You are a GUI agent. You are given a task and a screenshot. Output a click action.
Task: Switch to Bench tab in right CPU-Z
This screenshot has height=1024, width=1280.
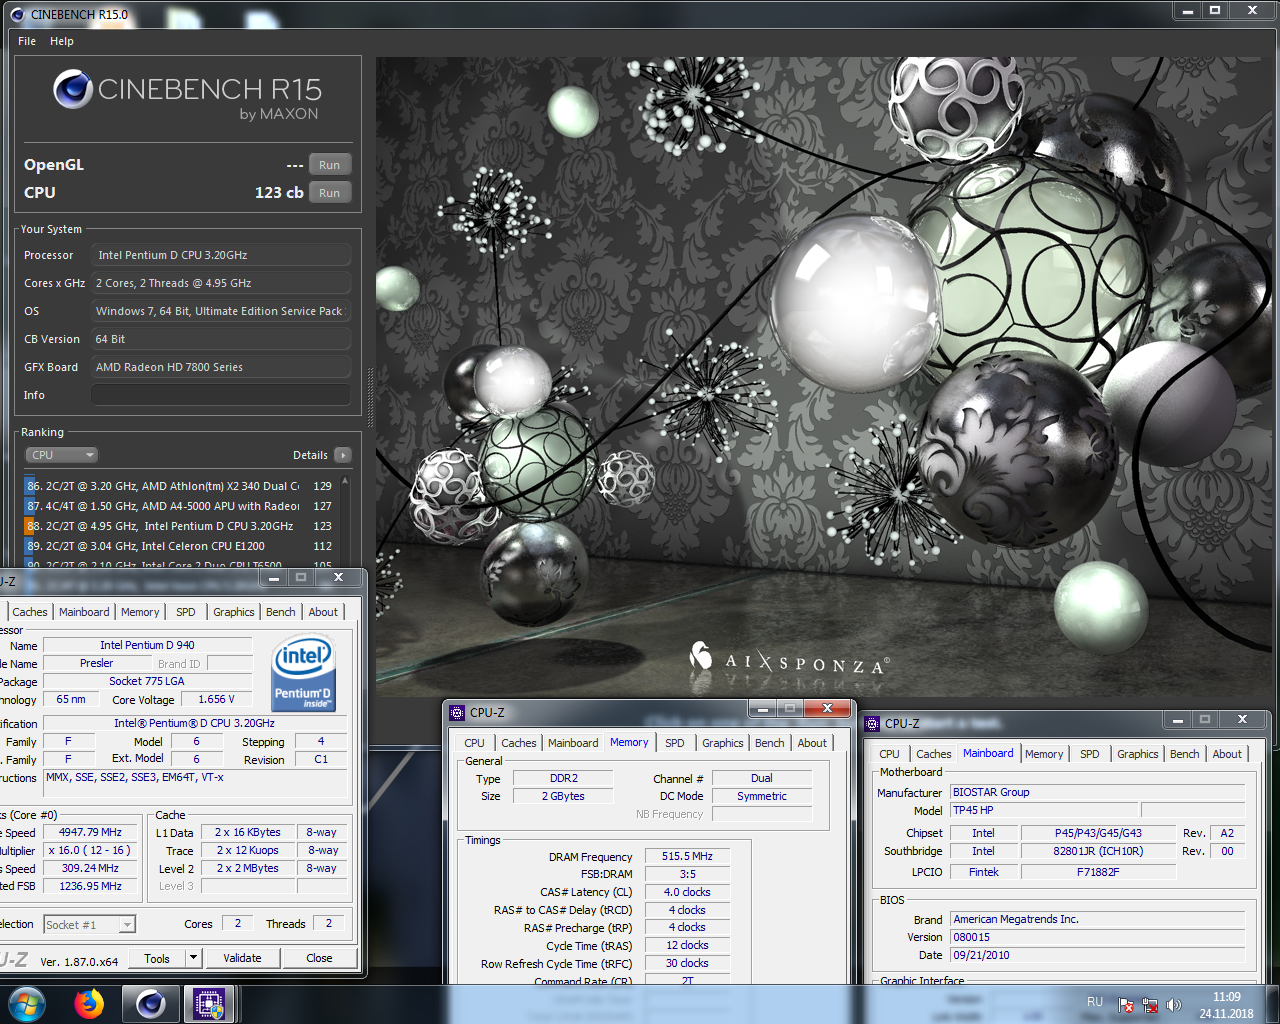pyautogui.click(x=1185, y=754)
